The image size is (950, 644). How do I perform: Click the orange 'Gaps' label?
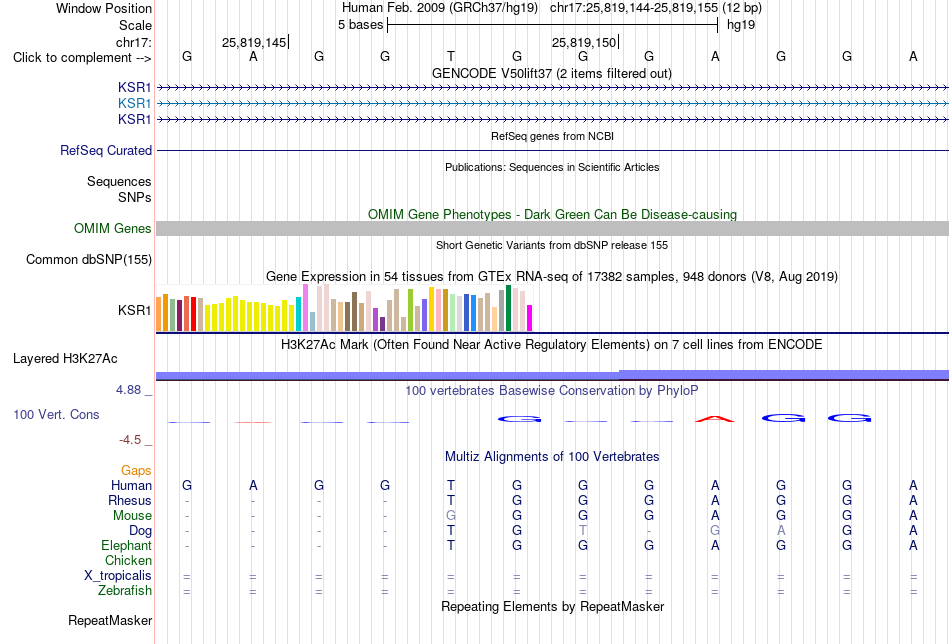[x=136, y=470]
